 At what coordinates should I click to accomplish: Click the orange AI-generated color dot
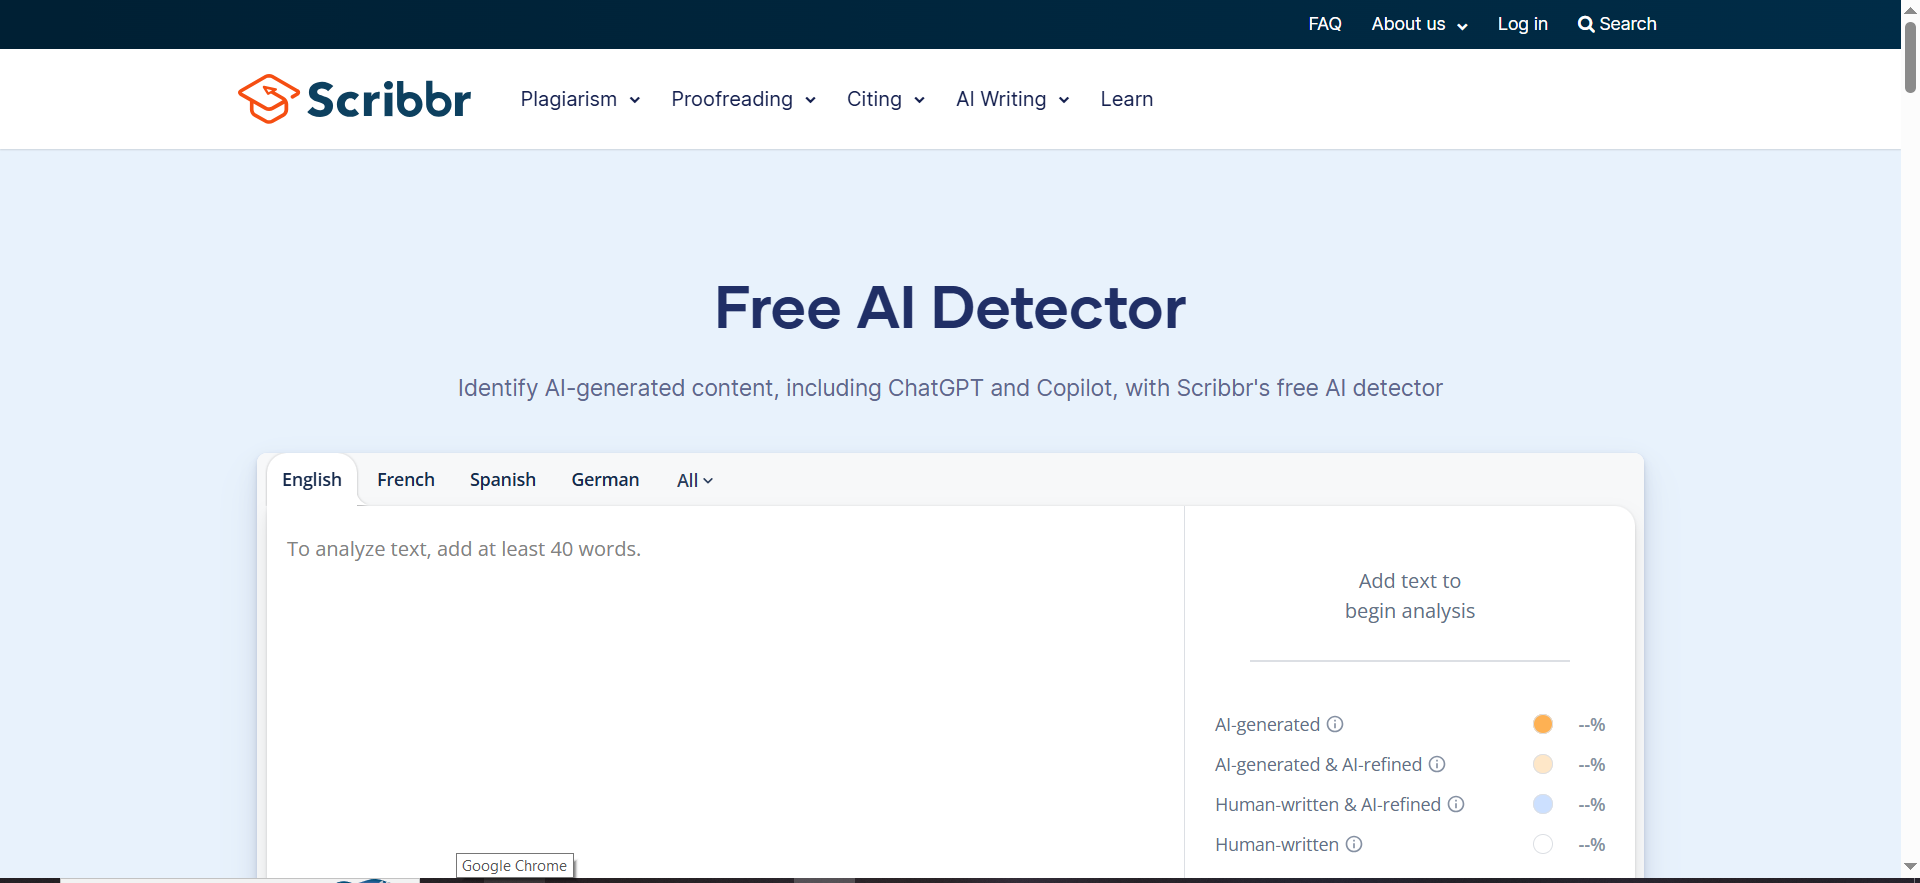pyautogui.click(x=1543, y=724)
